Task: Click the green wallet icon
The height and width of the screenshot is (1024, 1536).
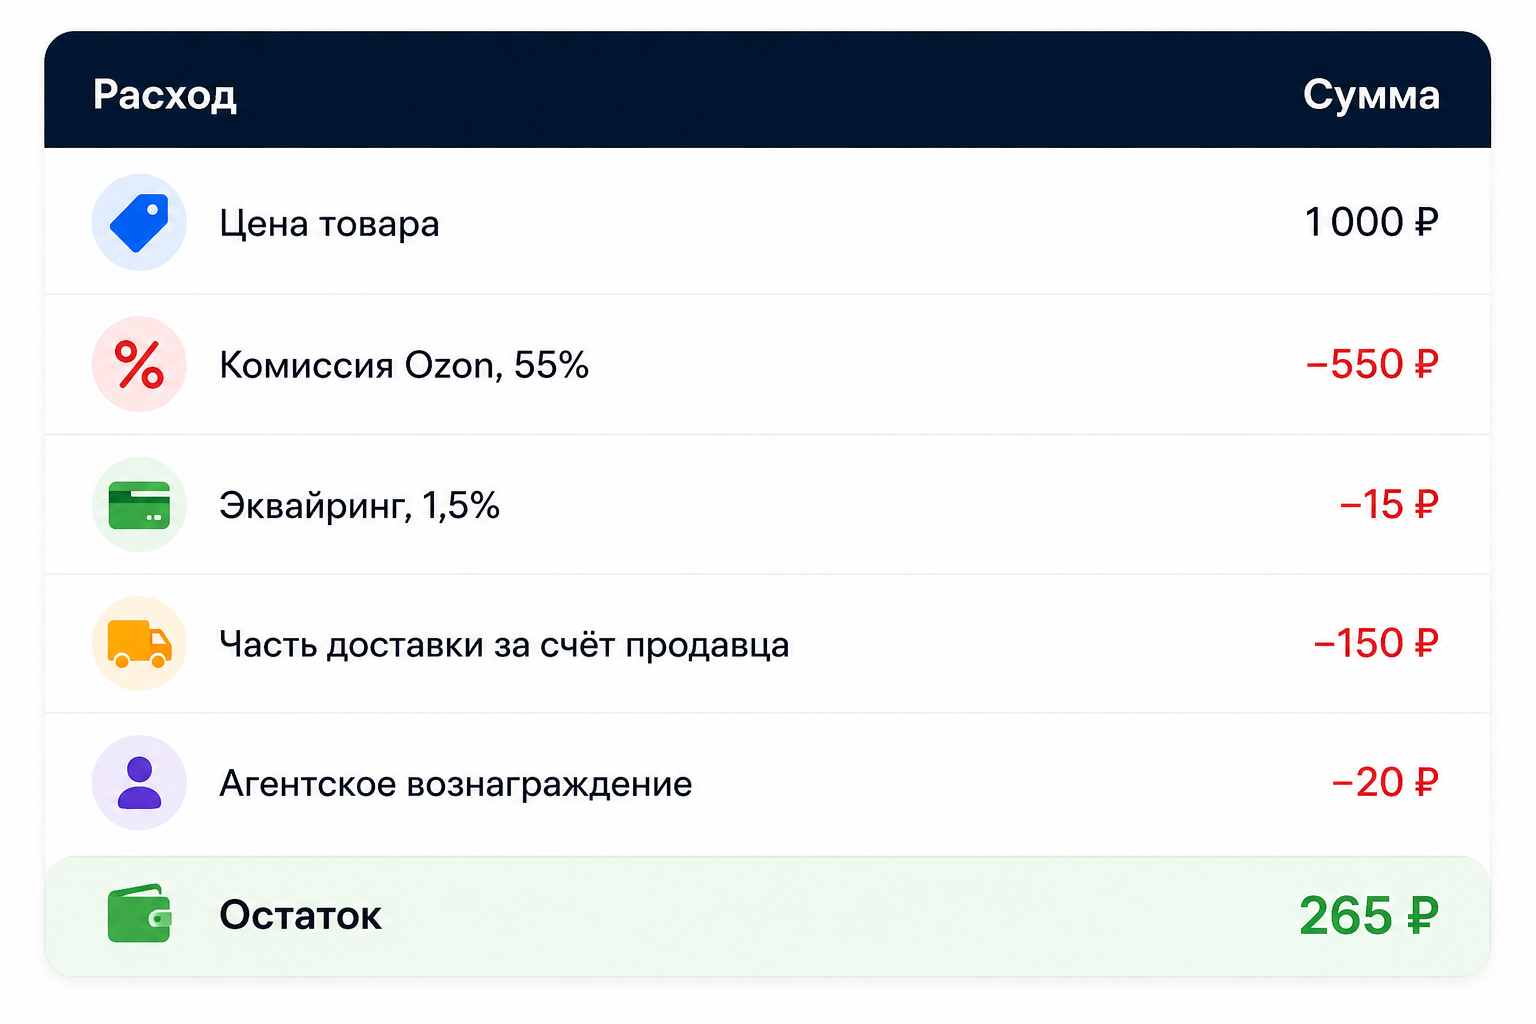Action: point(139,913)
